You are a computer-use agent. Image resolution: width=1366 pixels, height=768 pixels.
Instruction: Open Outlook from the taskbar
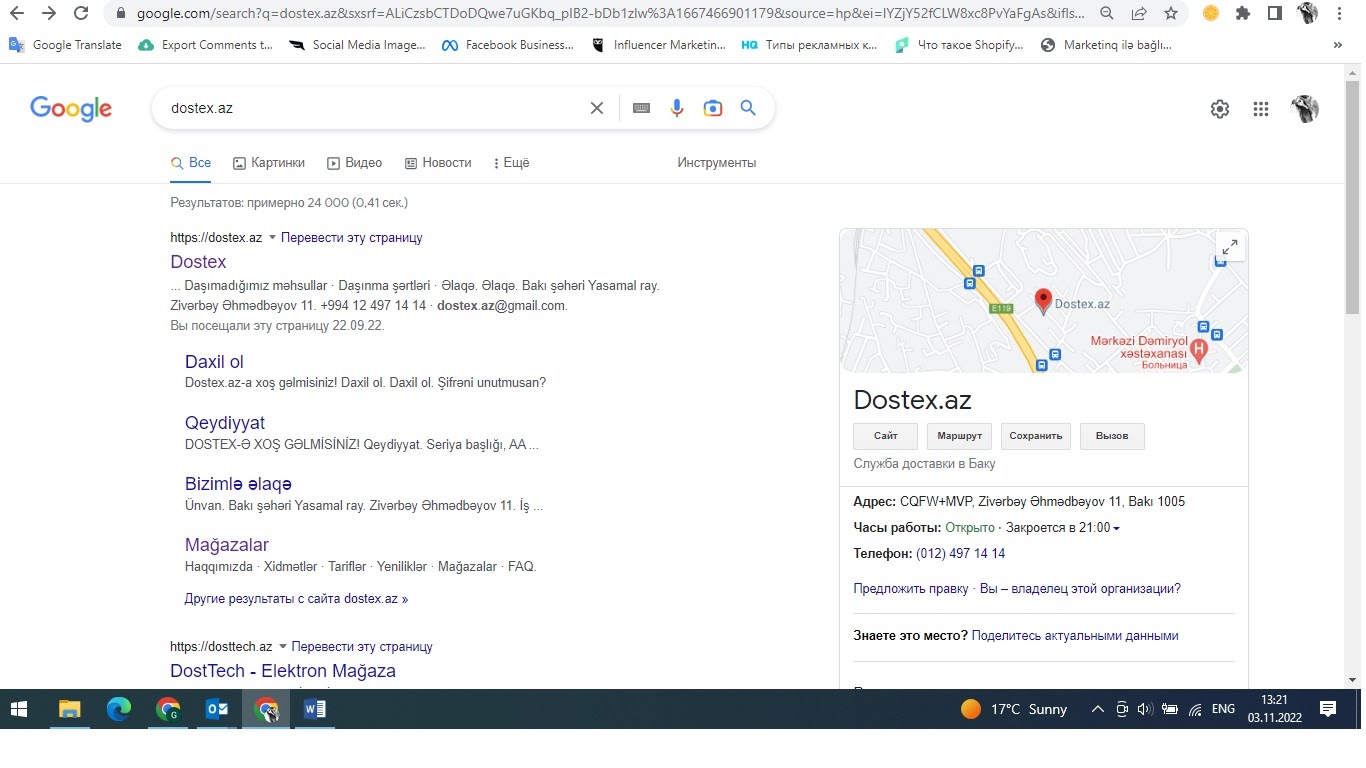[x=217, y=709]
